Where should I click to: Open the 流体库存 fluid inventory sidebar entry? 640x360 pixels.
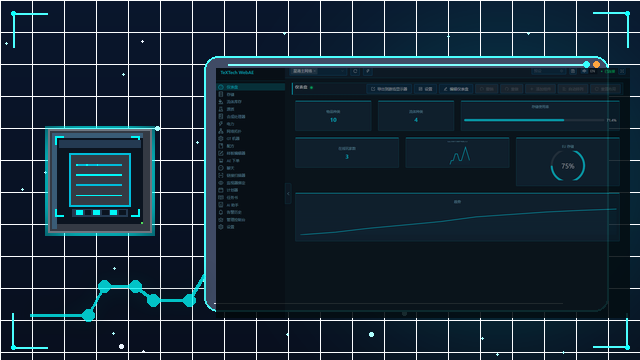pos(251,102)
